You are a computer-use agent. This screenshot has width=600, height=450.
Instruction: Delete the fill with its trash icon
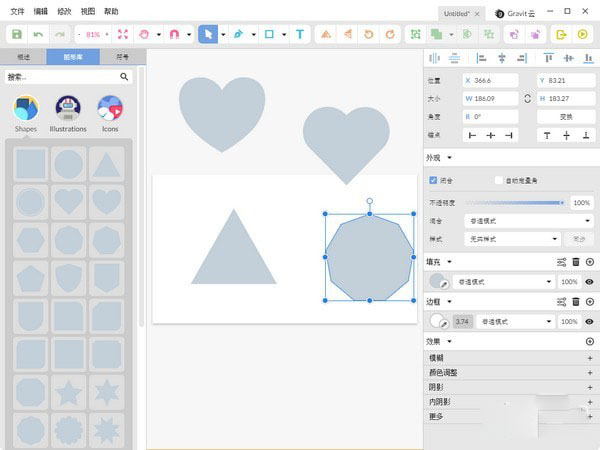[575, 262]
